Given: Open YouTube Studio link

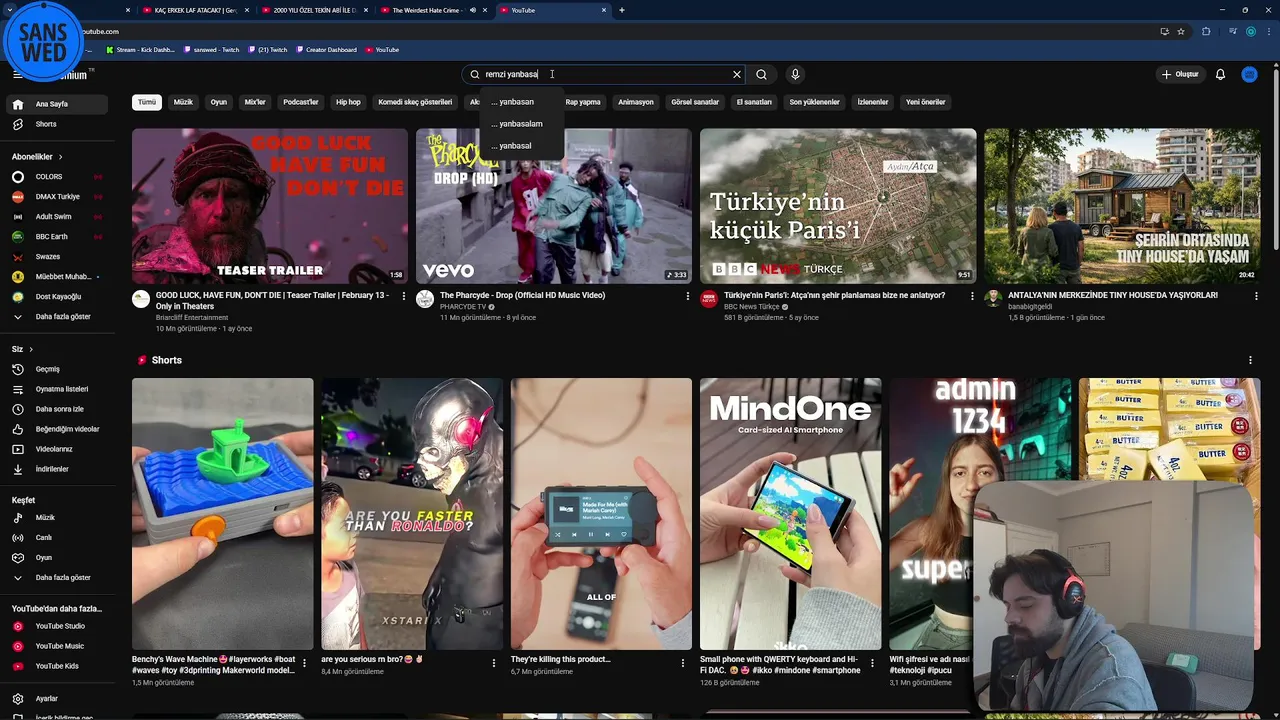Looking at the screenshot, I should tap(58, 626).
